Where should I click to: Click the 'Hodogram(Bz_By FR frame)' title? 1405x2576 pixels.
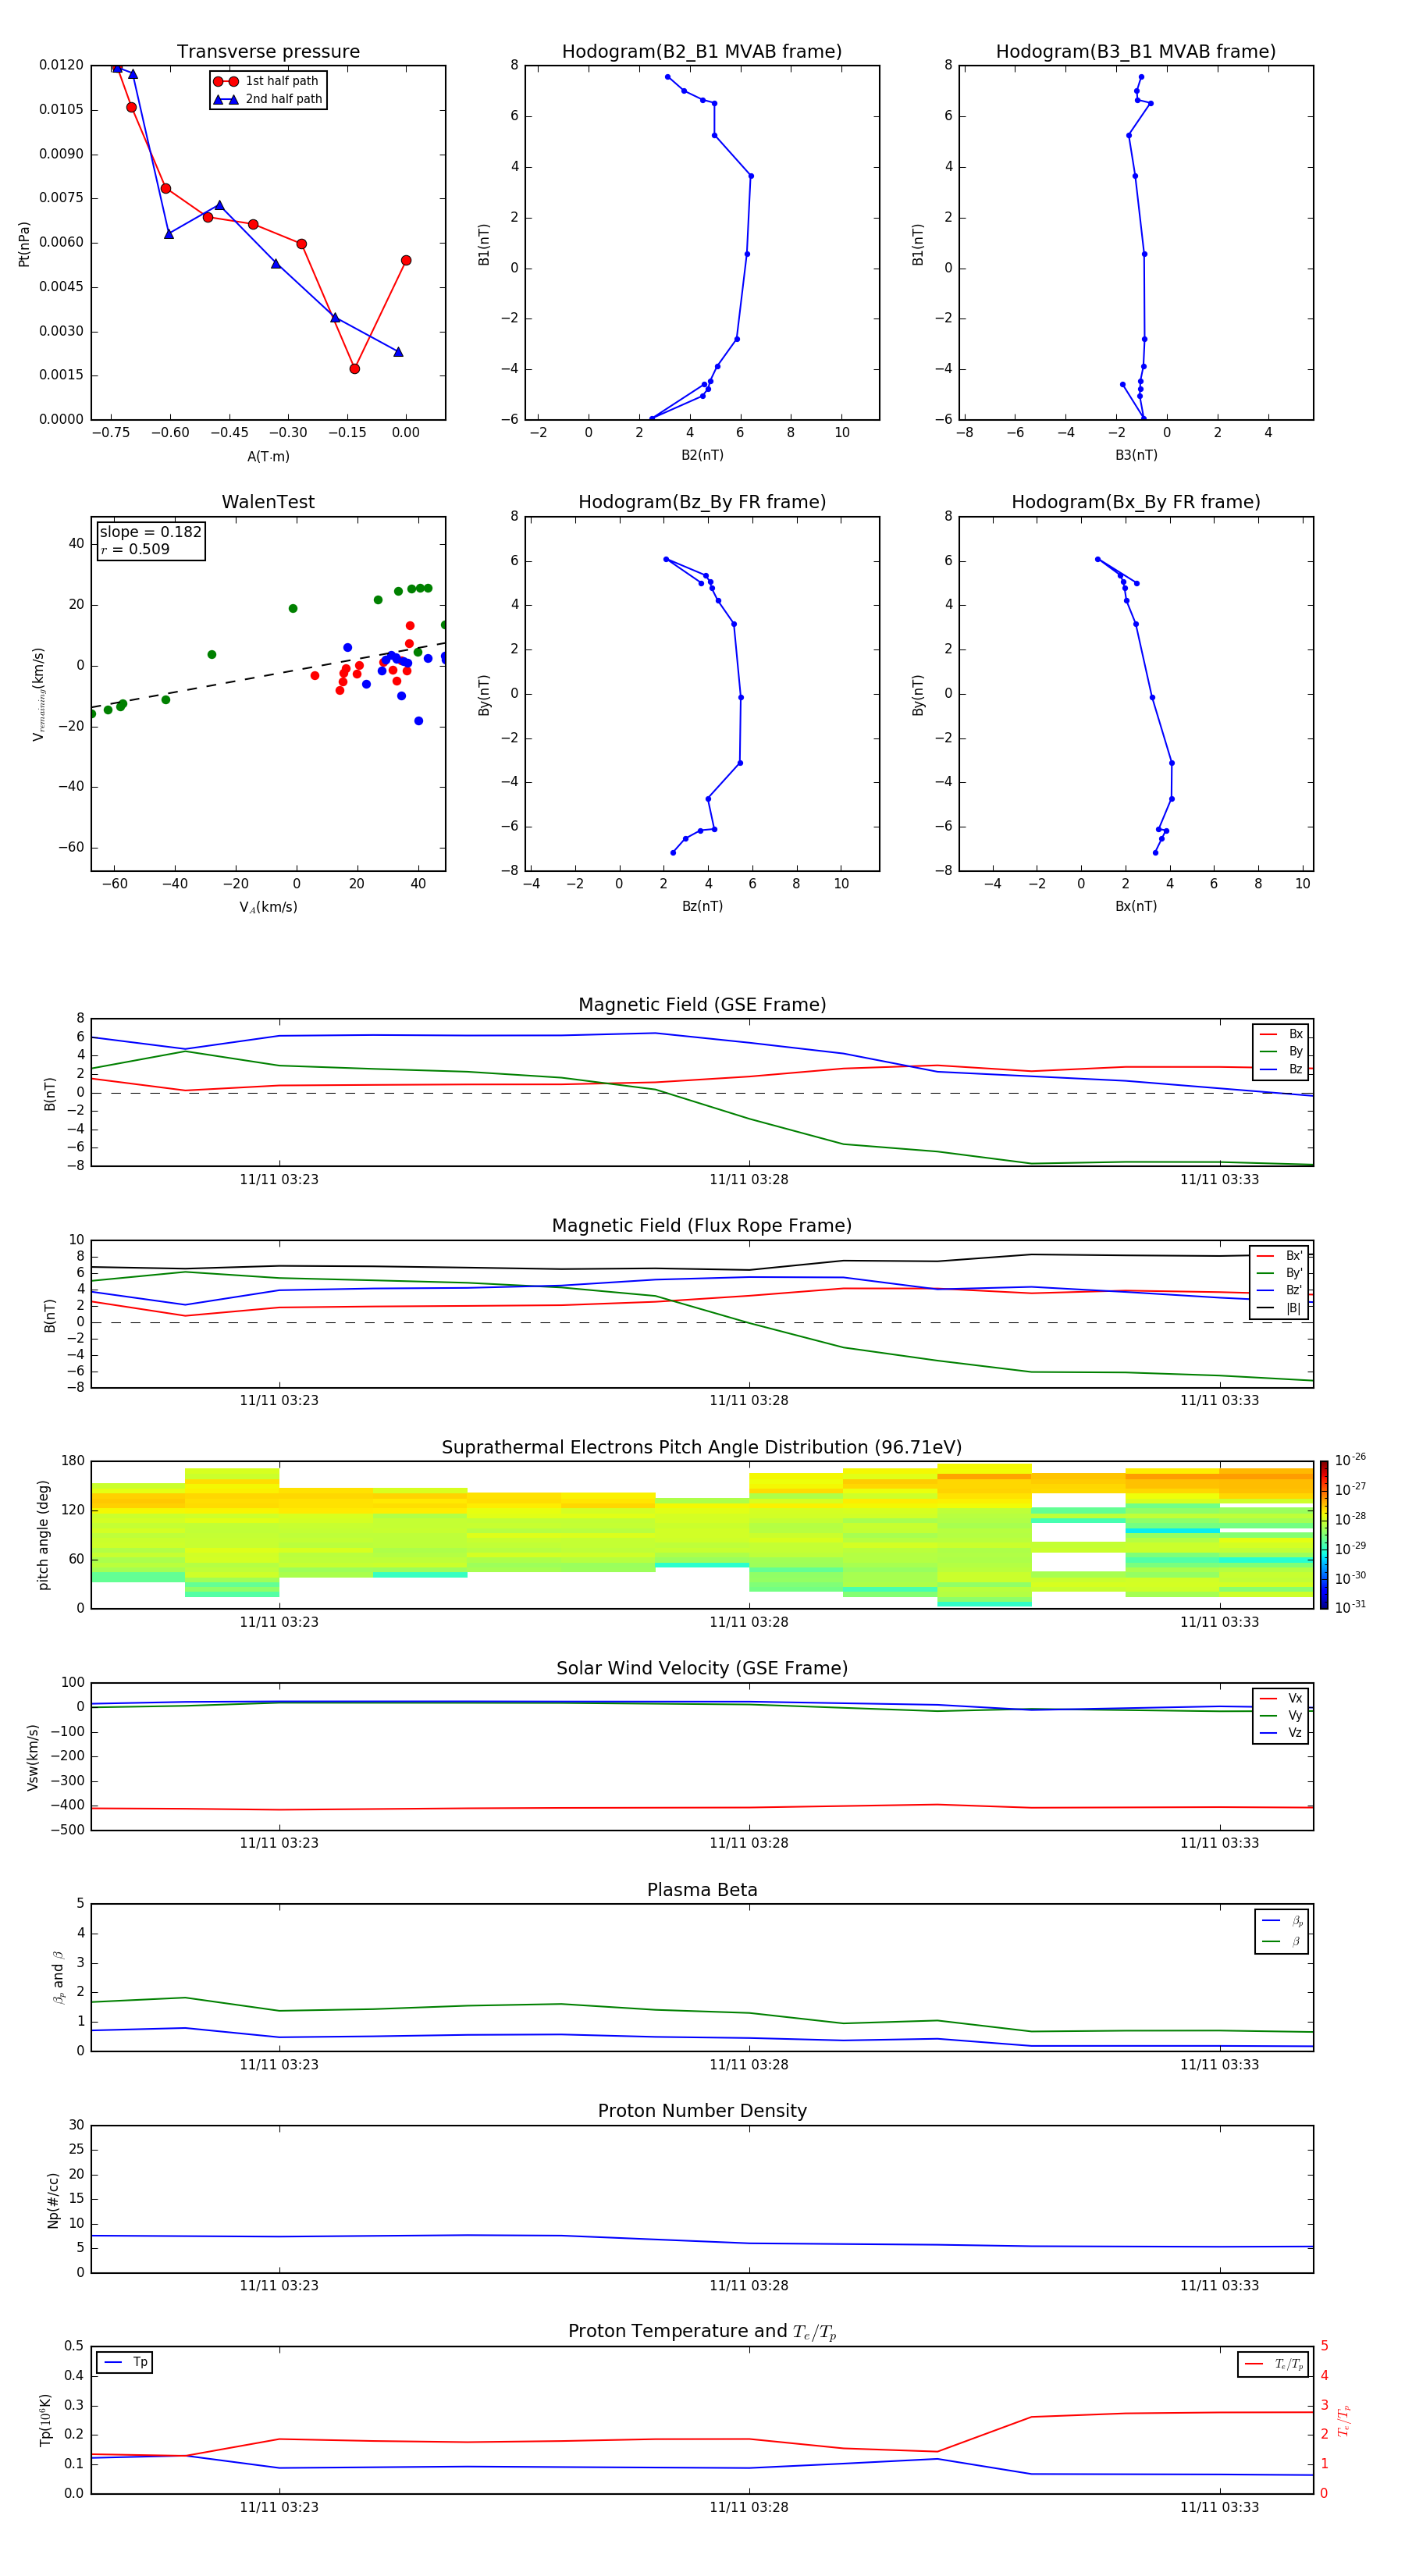tap(702, 502)
